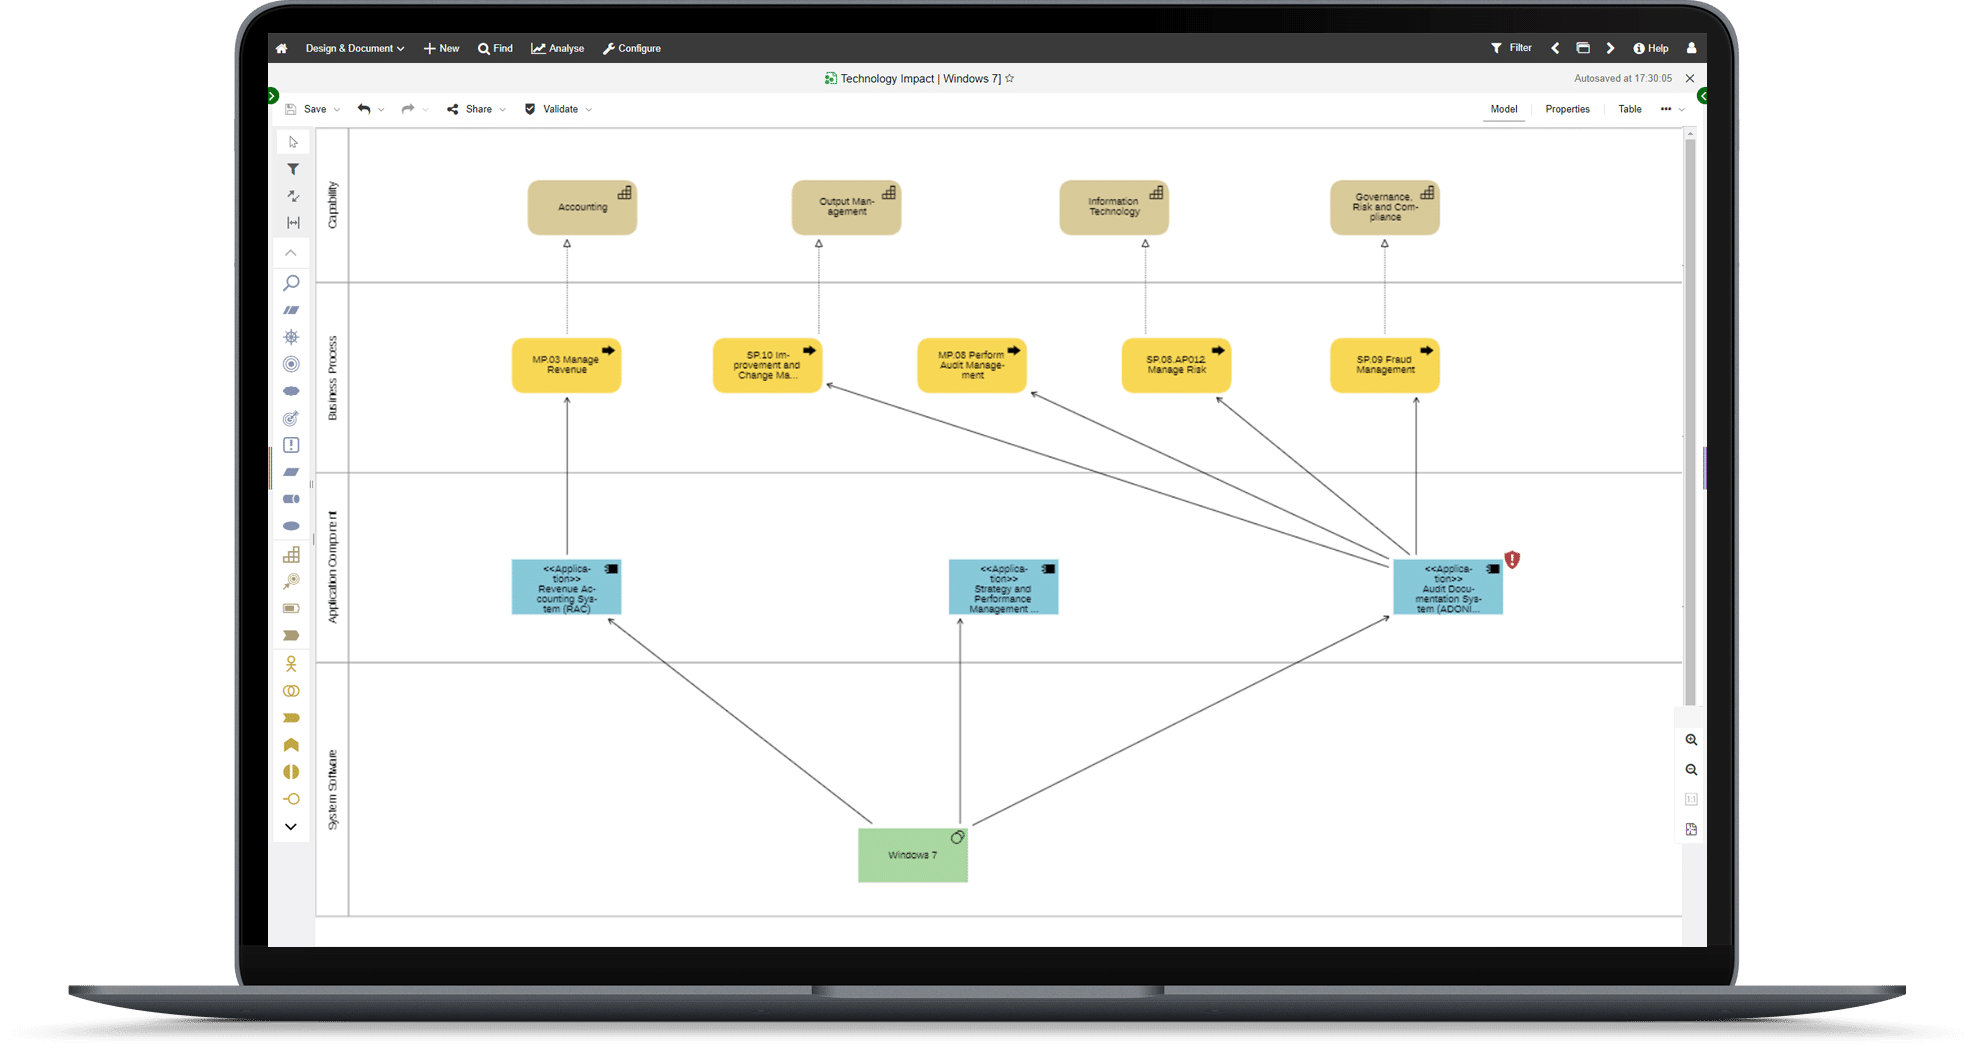This screenshot has width=1976, height=1044.
Task: Switch to the Properties tab
Action: tap(1566, 109)
